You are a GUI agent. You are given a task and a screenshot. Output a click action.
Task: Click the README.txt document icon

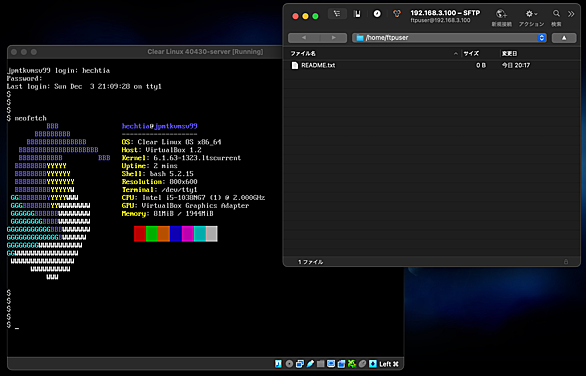(x=295, y=65)
